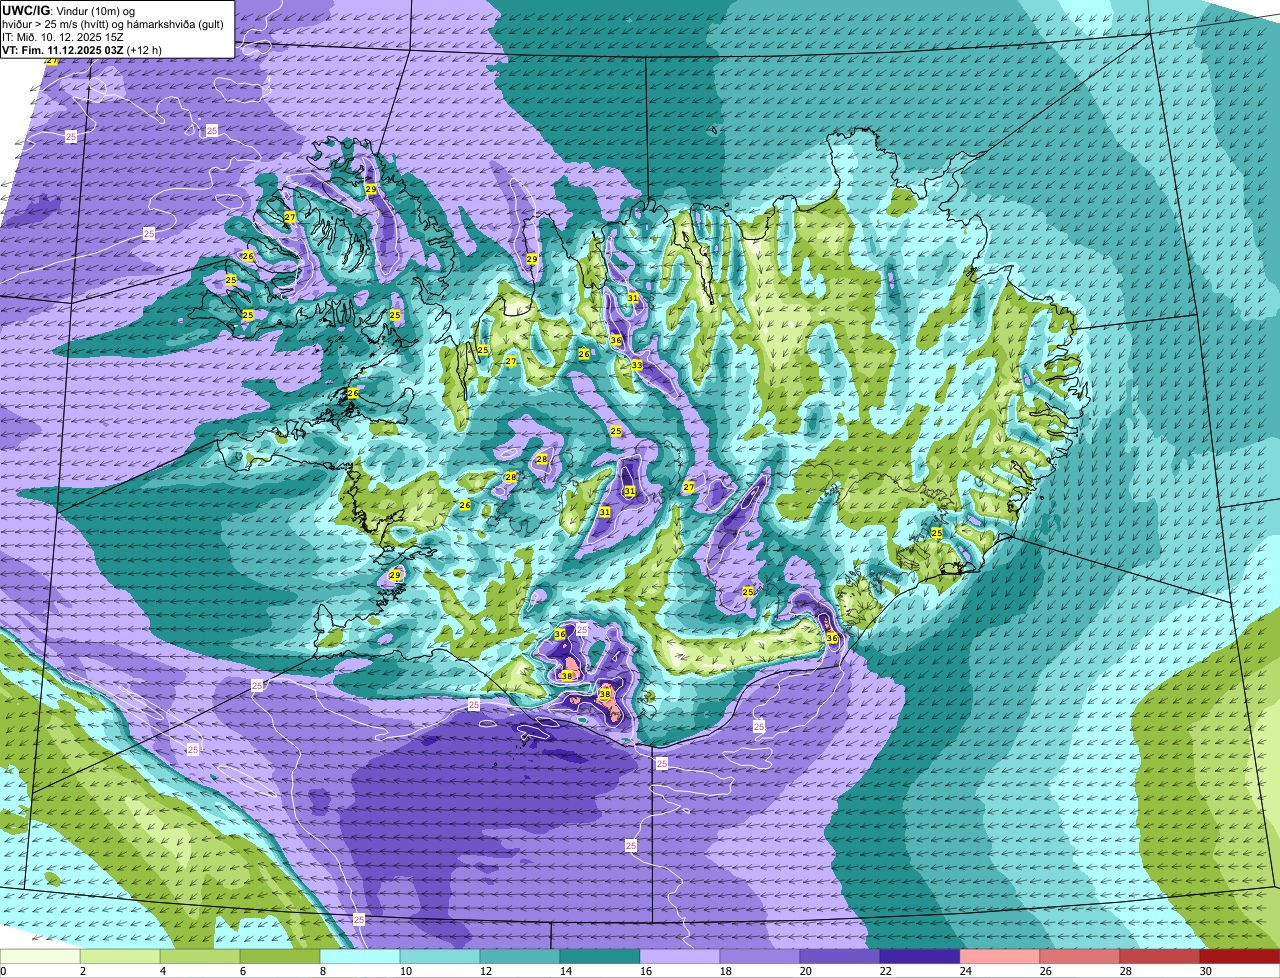This screenshot has width=1280, height=978.
Task: Choose the 12–14 m/s teal legend swatch
Action: point(520,957)
